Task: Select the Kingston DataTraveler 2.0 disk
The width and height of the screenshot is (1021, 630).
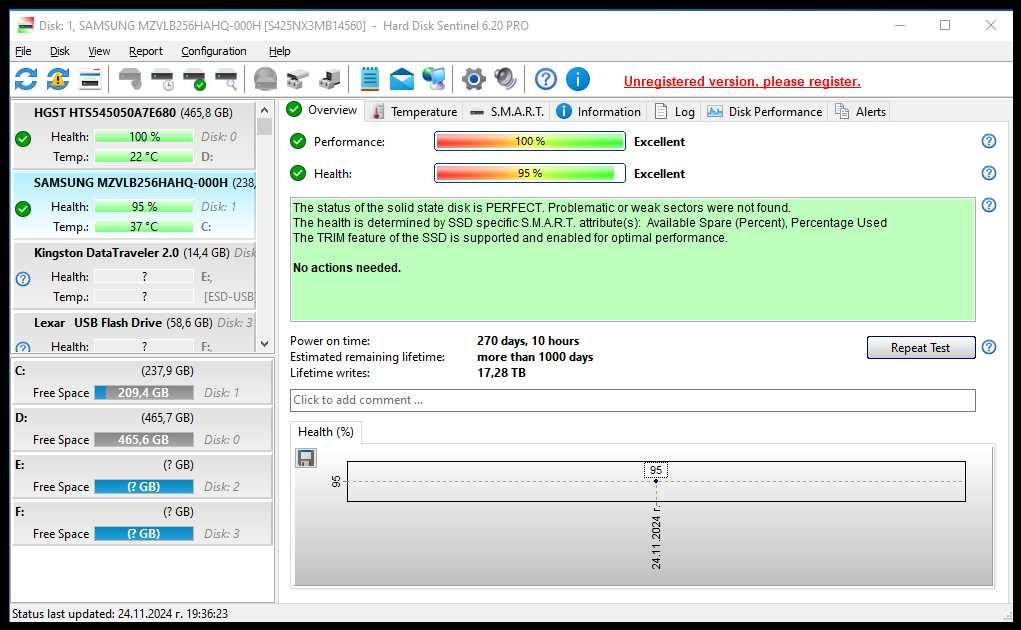Action: [133, 275]
